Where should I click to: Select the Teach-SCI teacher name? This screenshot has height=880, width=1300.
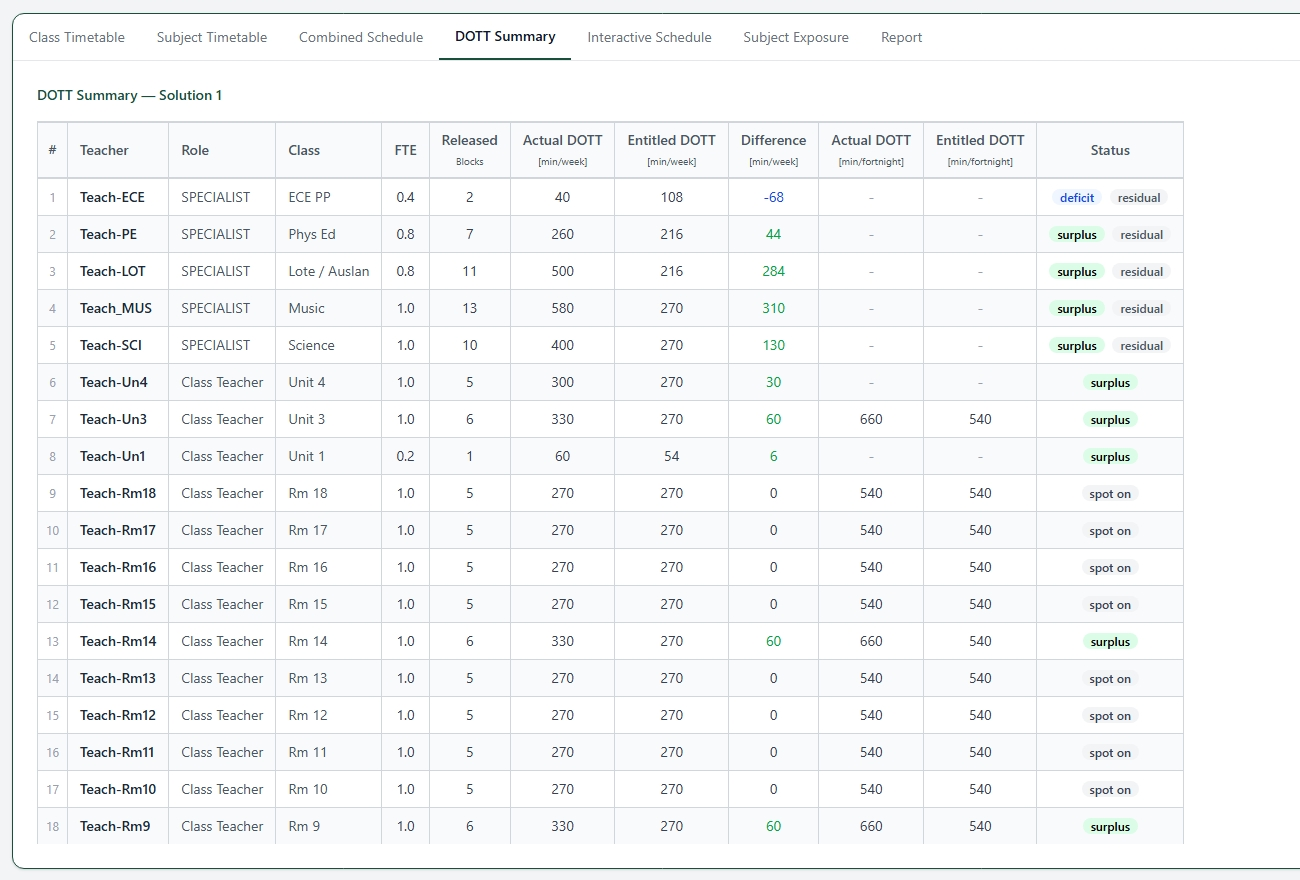coord(111,345)
